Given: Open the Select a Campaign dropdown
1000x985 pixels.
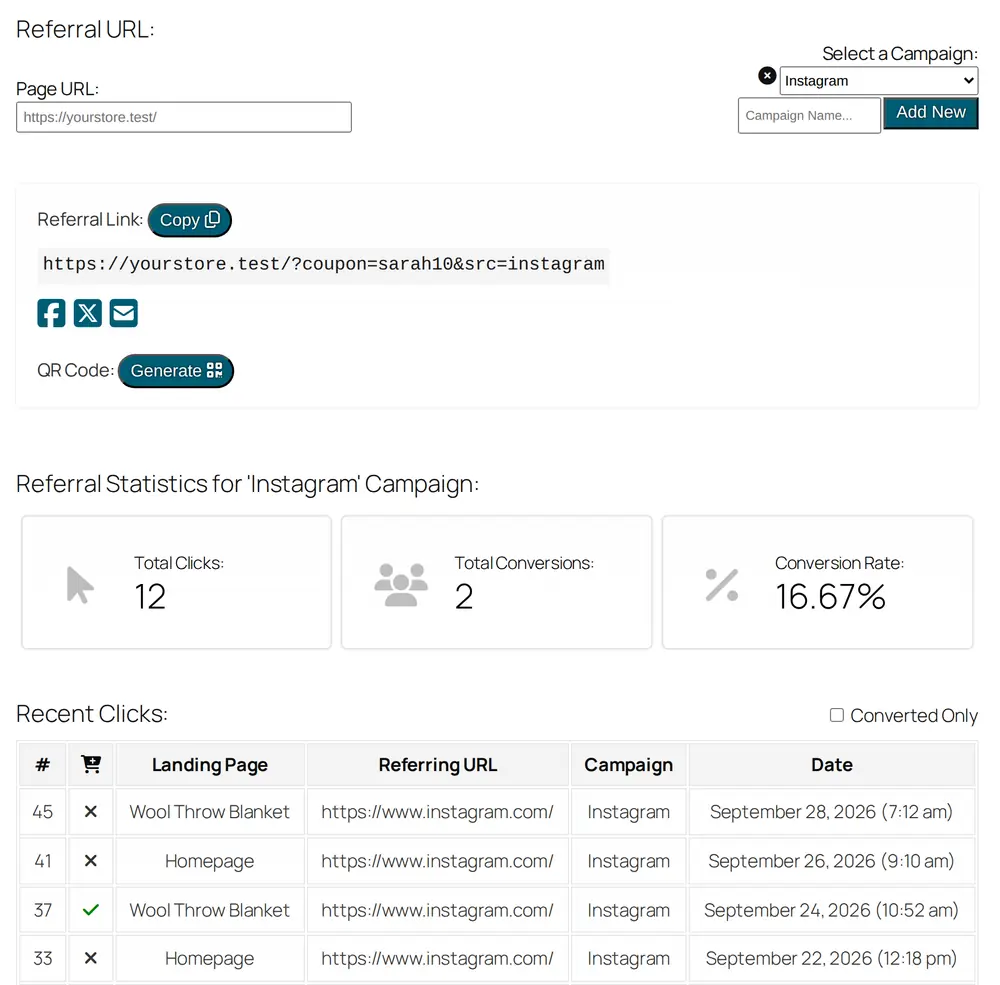Looking at the screenshot, I should [x=879, y=81].
